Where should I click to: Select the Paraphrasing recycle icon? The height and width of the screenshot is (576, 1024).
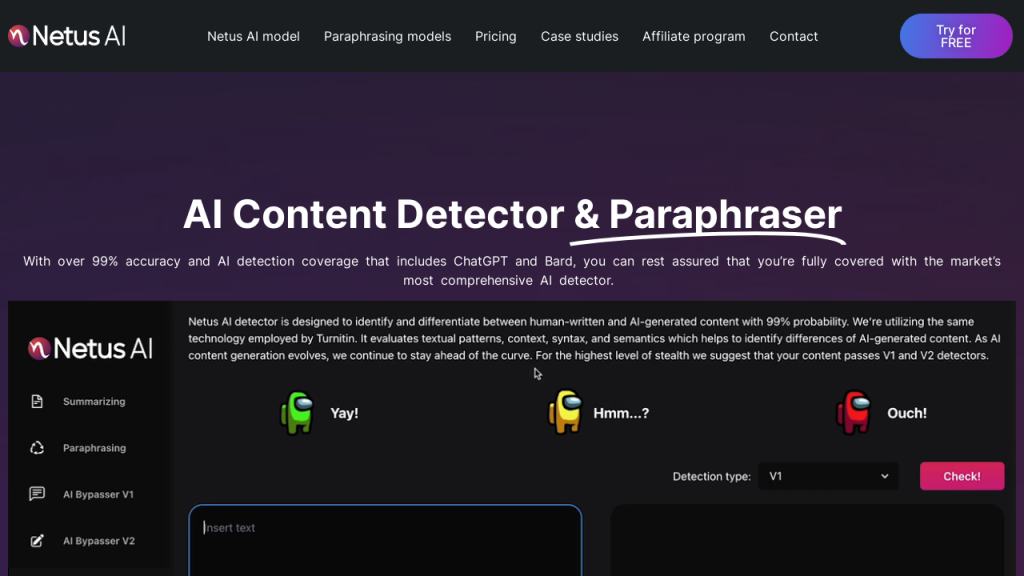pos(37,448)
